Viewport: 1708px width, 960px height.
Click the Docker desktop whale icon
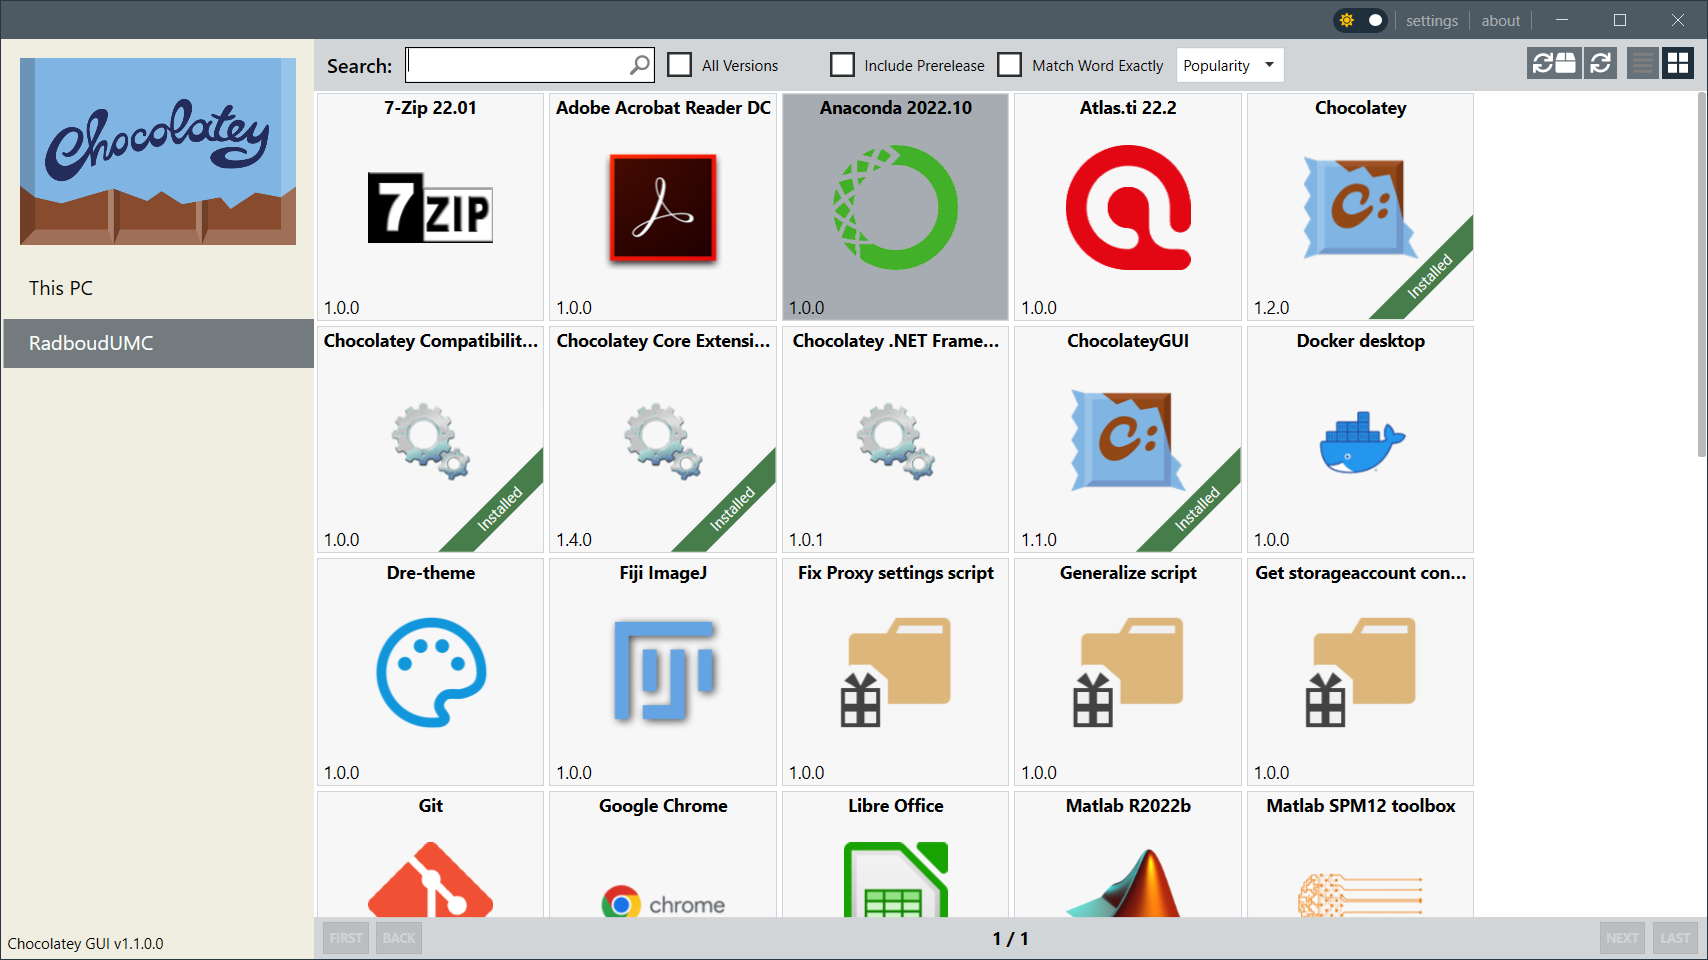[1361, 442]
